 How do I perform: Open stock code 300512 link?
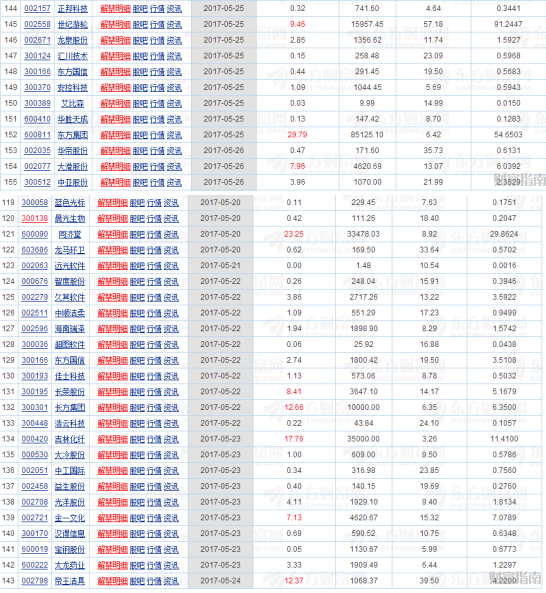[x=37, y=182]
